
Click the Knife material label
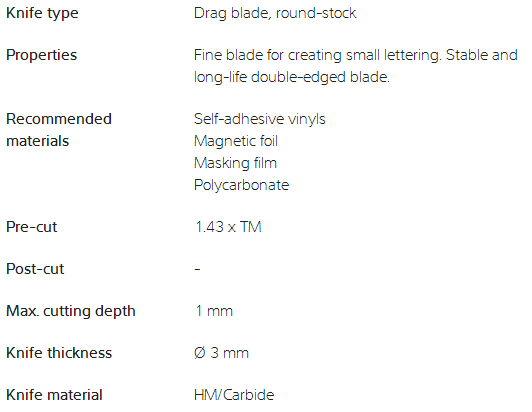pyautogui.click(x=54, y=395)
